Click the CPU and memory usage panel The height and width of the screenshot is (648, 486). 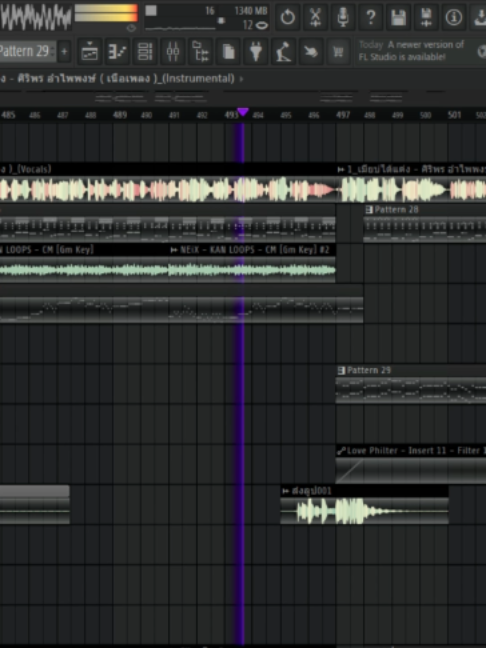[x=207, y=17]
